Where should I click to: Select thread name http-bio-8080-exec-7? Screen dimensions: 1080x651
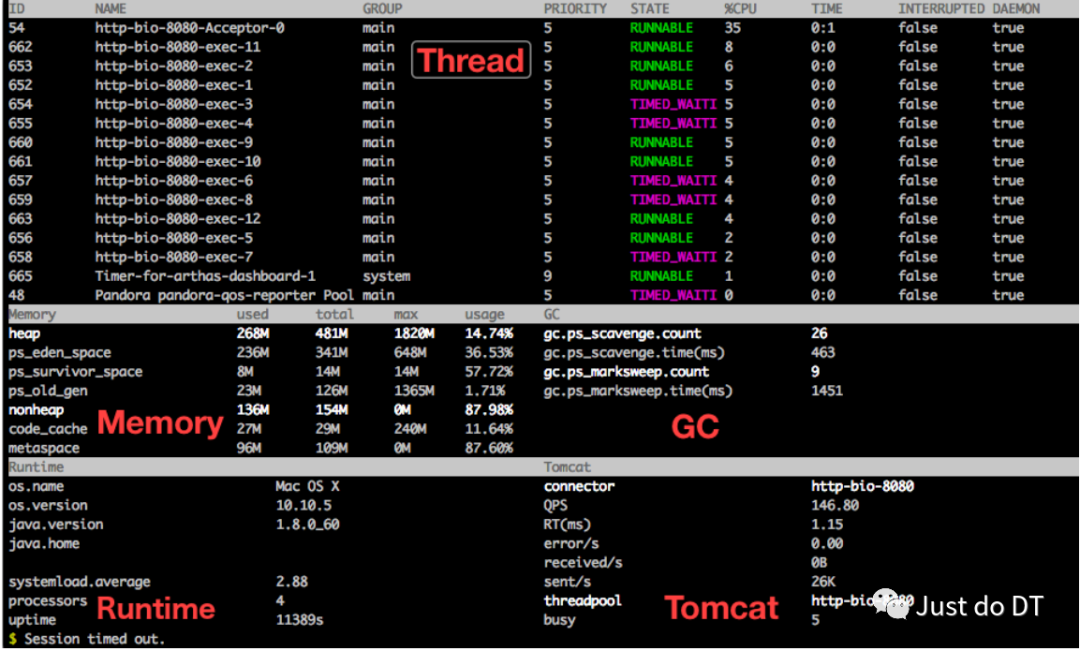click(x=174, y=257)
